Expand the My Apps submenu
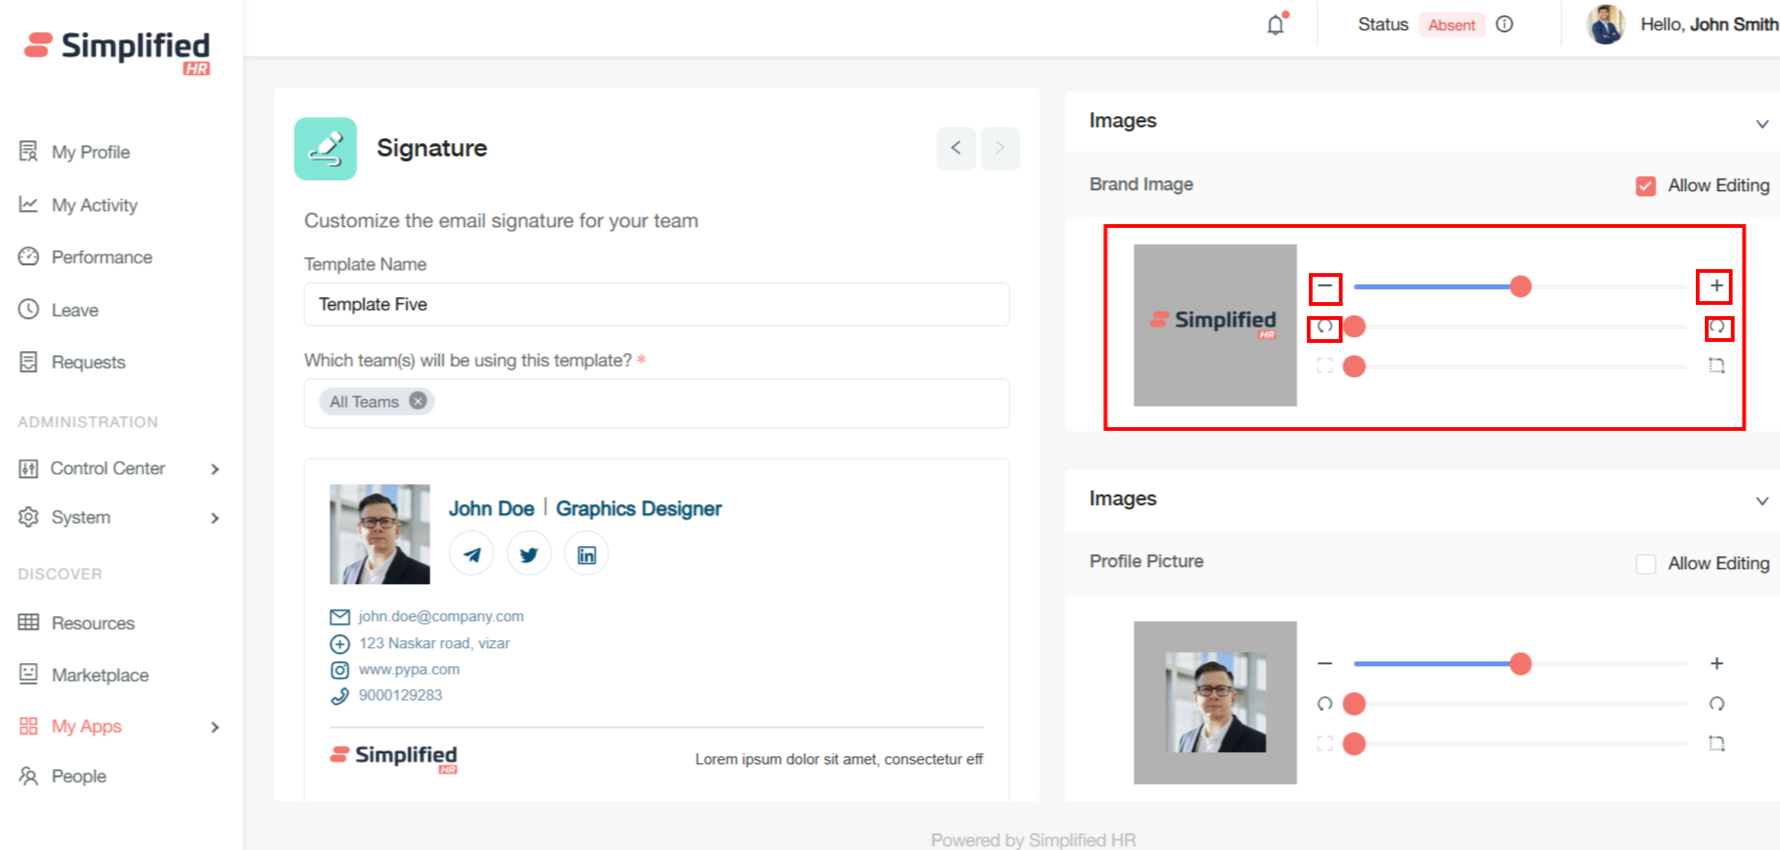Viewport: 1780px width, 850px height. click(x=215, y=727)
